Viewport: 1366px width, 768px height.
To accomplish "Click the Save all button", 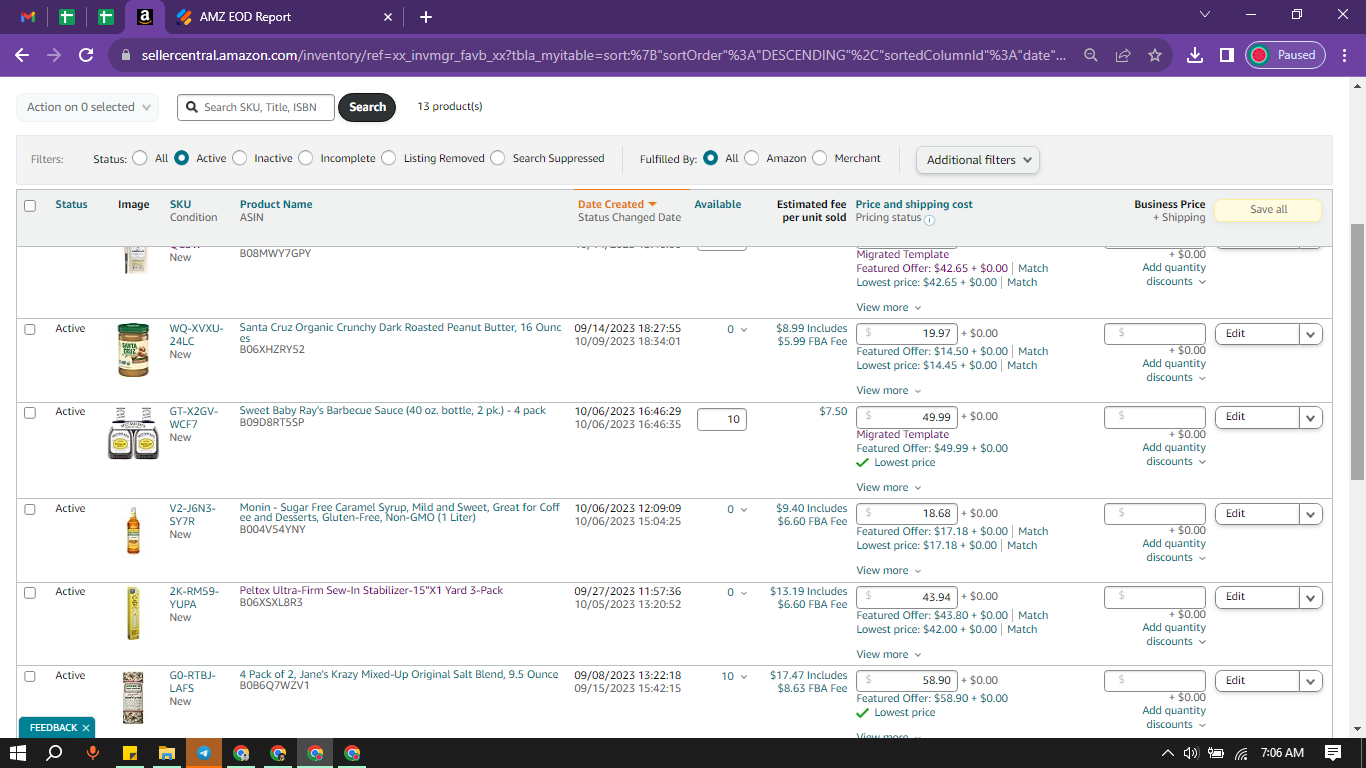I will point(1268,210).
